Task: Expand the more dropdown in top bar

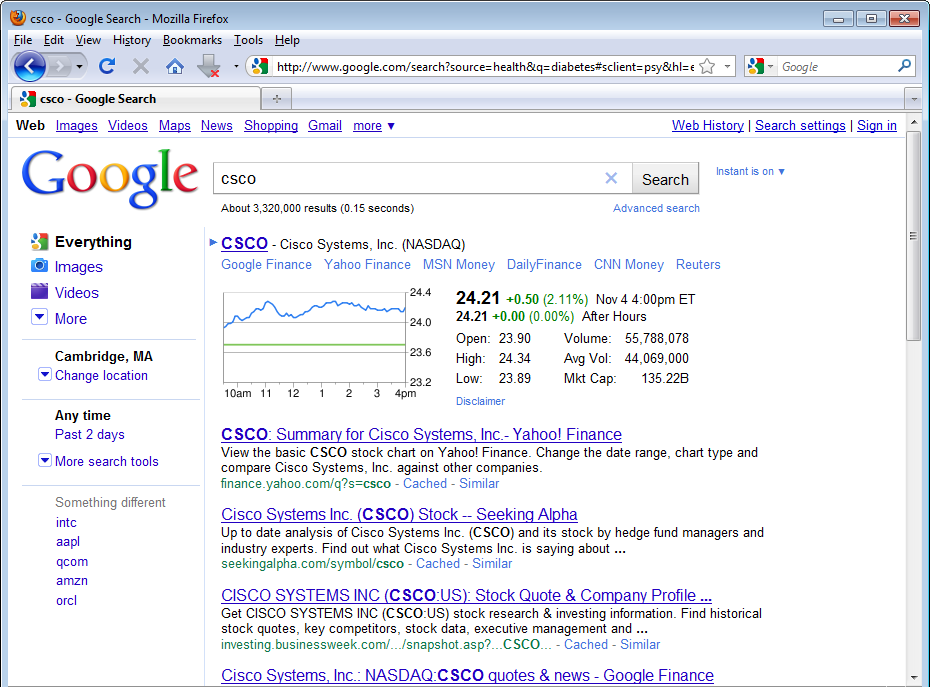Action: [374, 126]
